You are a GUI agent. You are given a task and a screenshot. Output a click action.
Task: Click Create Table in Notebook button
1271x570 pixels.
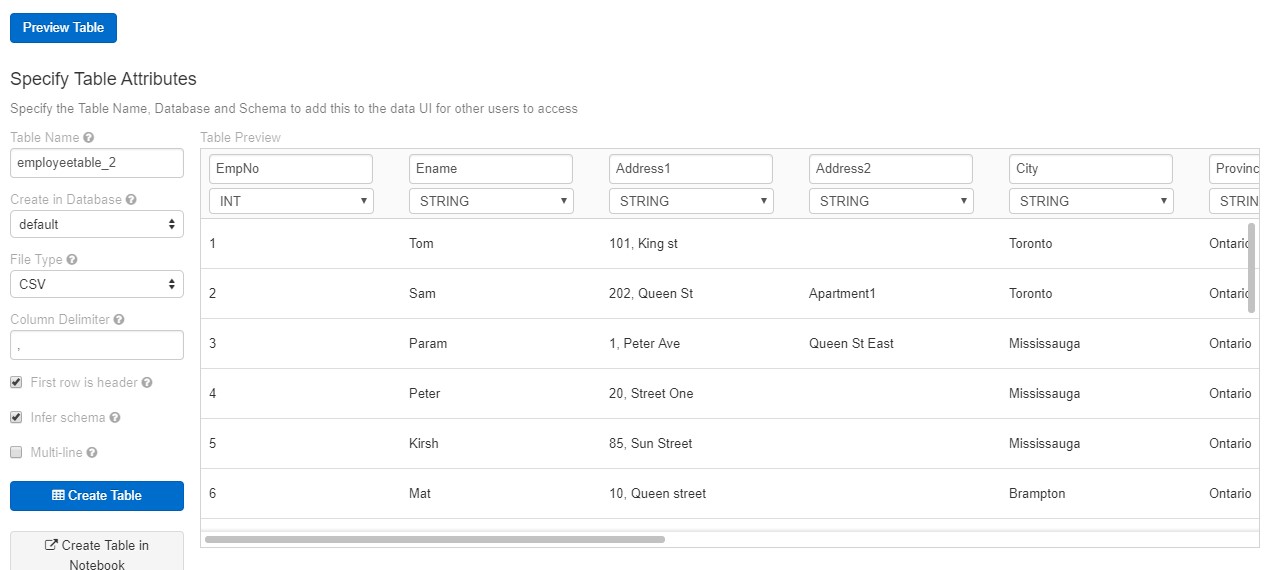click(x=97, y=552)
